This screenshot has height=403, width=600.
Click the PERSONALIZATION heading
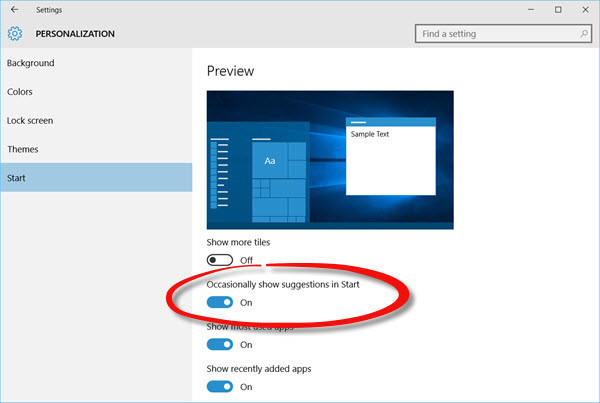coord(75,34)
